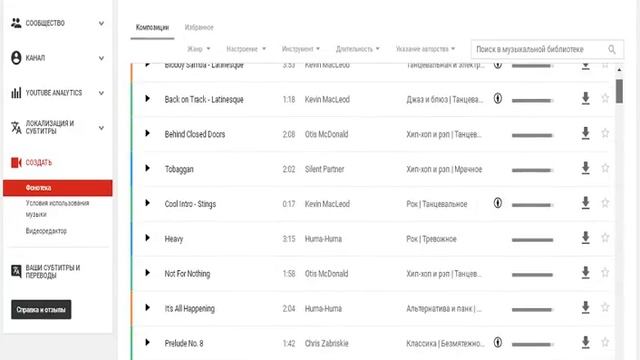Open Ваши субтитры и переводы
The width and height of the screenshot is (640, 360).
tap(53, 271)
